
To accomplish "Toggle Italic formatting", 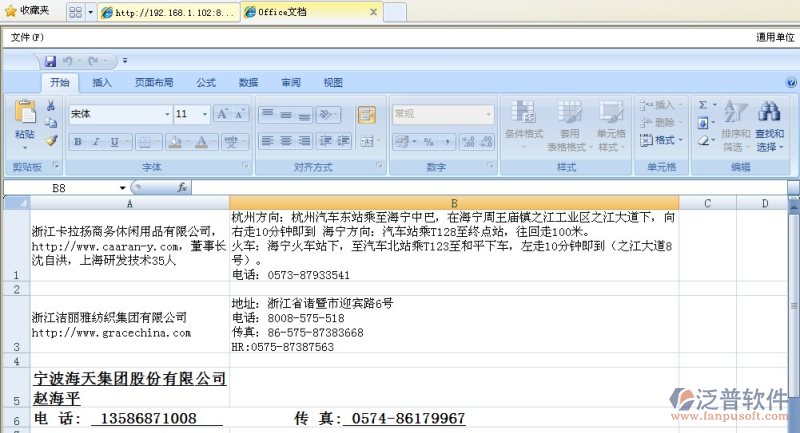I will (95, 142).
